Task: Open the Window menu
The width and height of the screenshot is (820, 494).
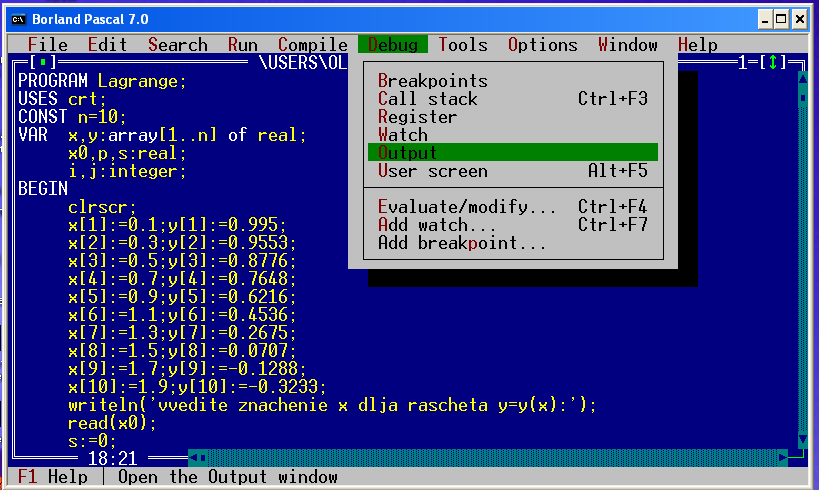Action: pos(628,45)
